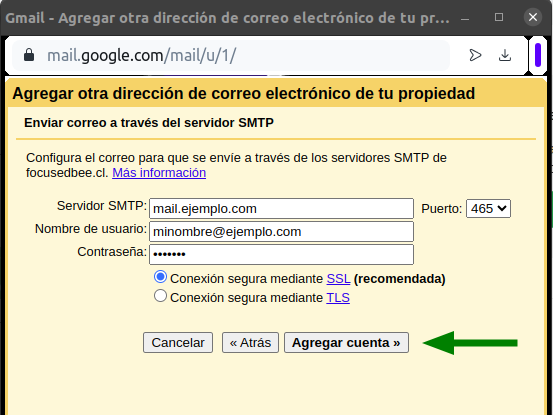Focus the Servidor SMTP input field
553x415 pixels.
(x=281, y=208)
